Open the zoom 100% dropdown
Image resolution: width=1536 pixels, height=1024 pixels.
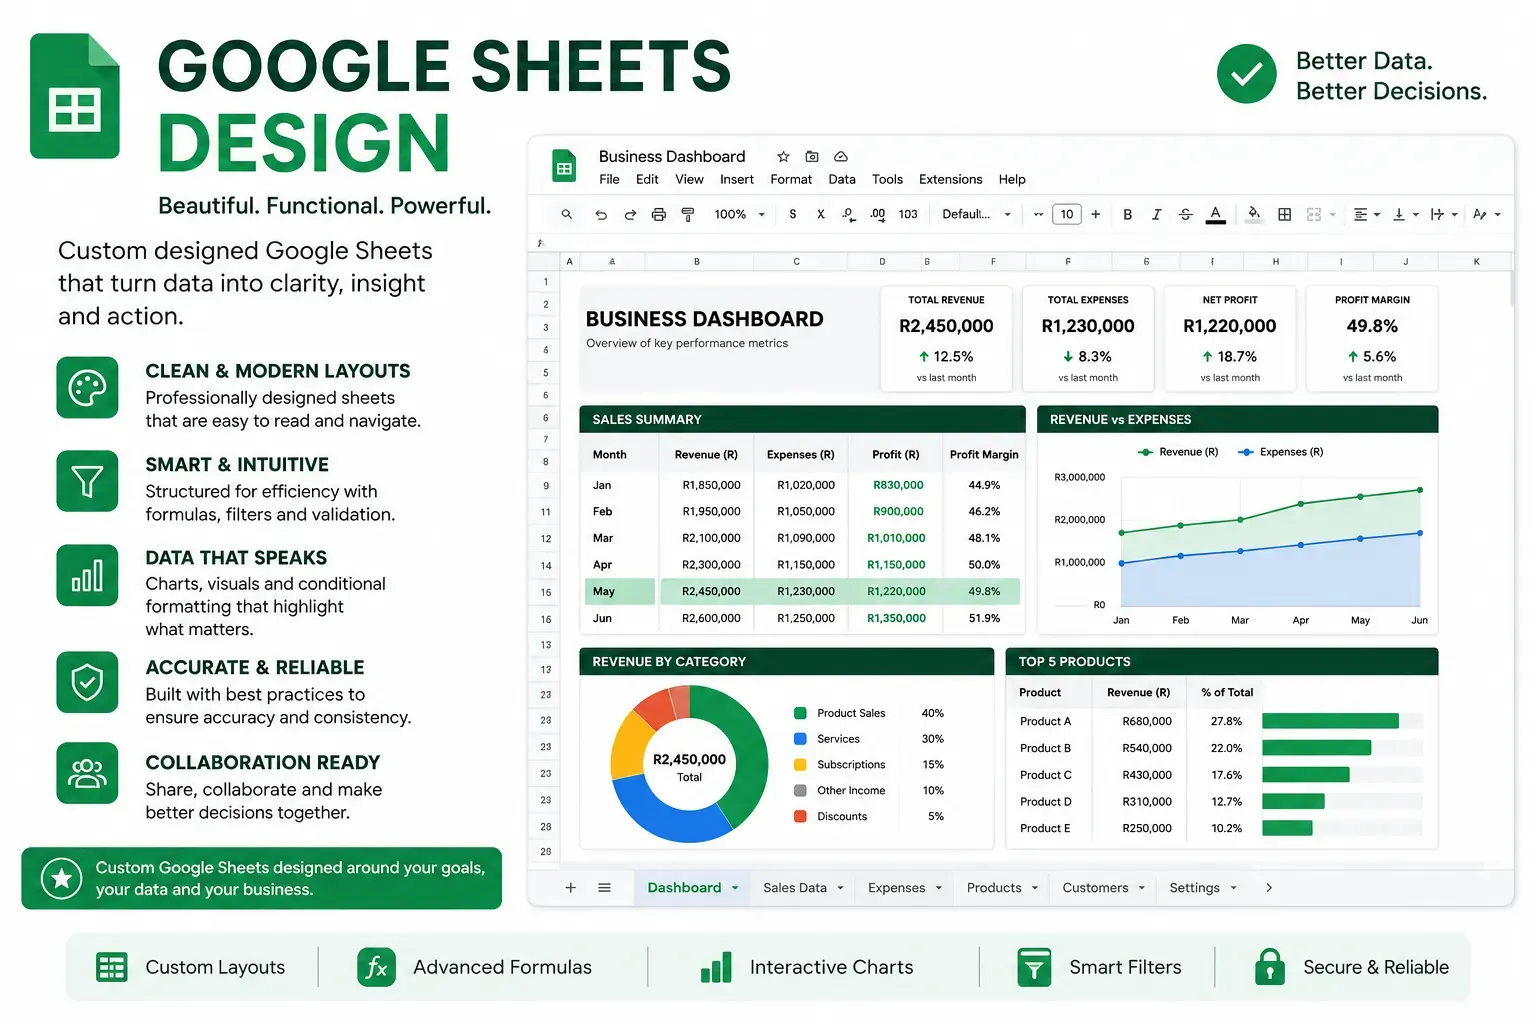[740, 214]
